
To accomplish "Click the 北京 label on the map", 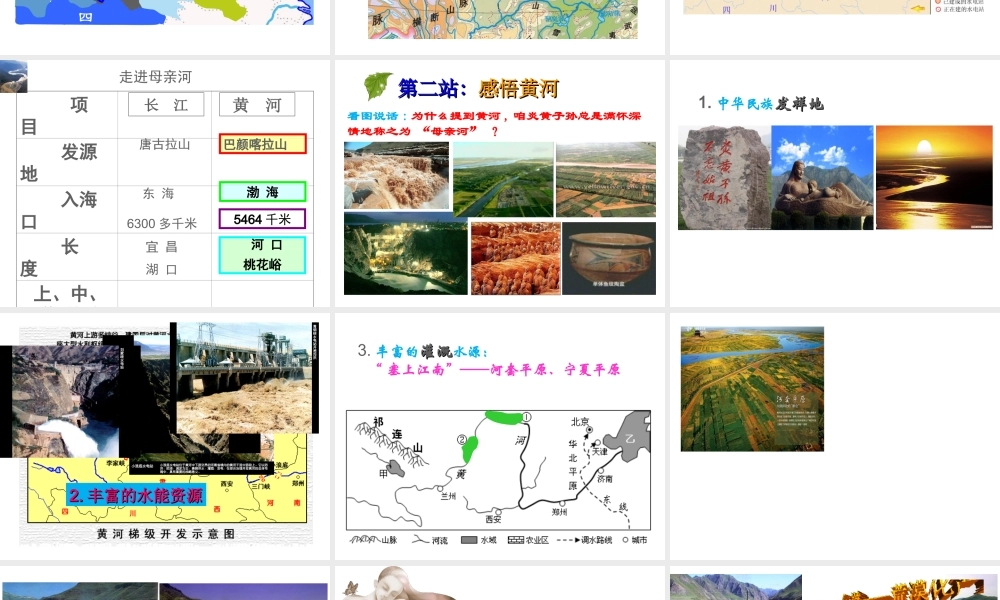I will (580, 421).
